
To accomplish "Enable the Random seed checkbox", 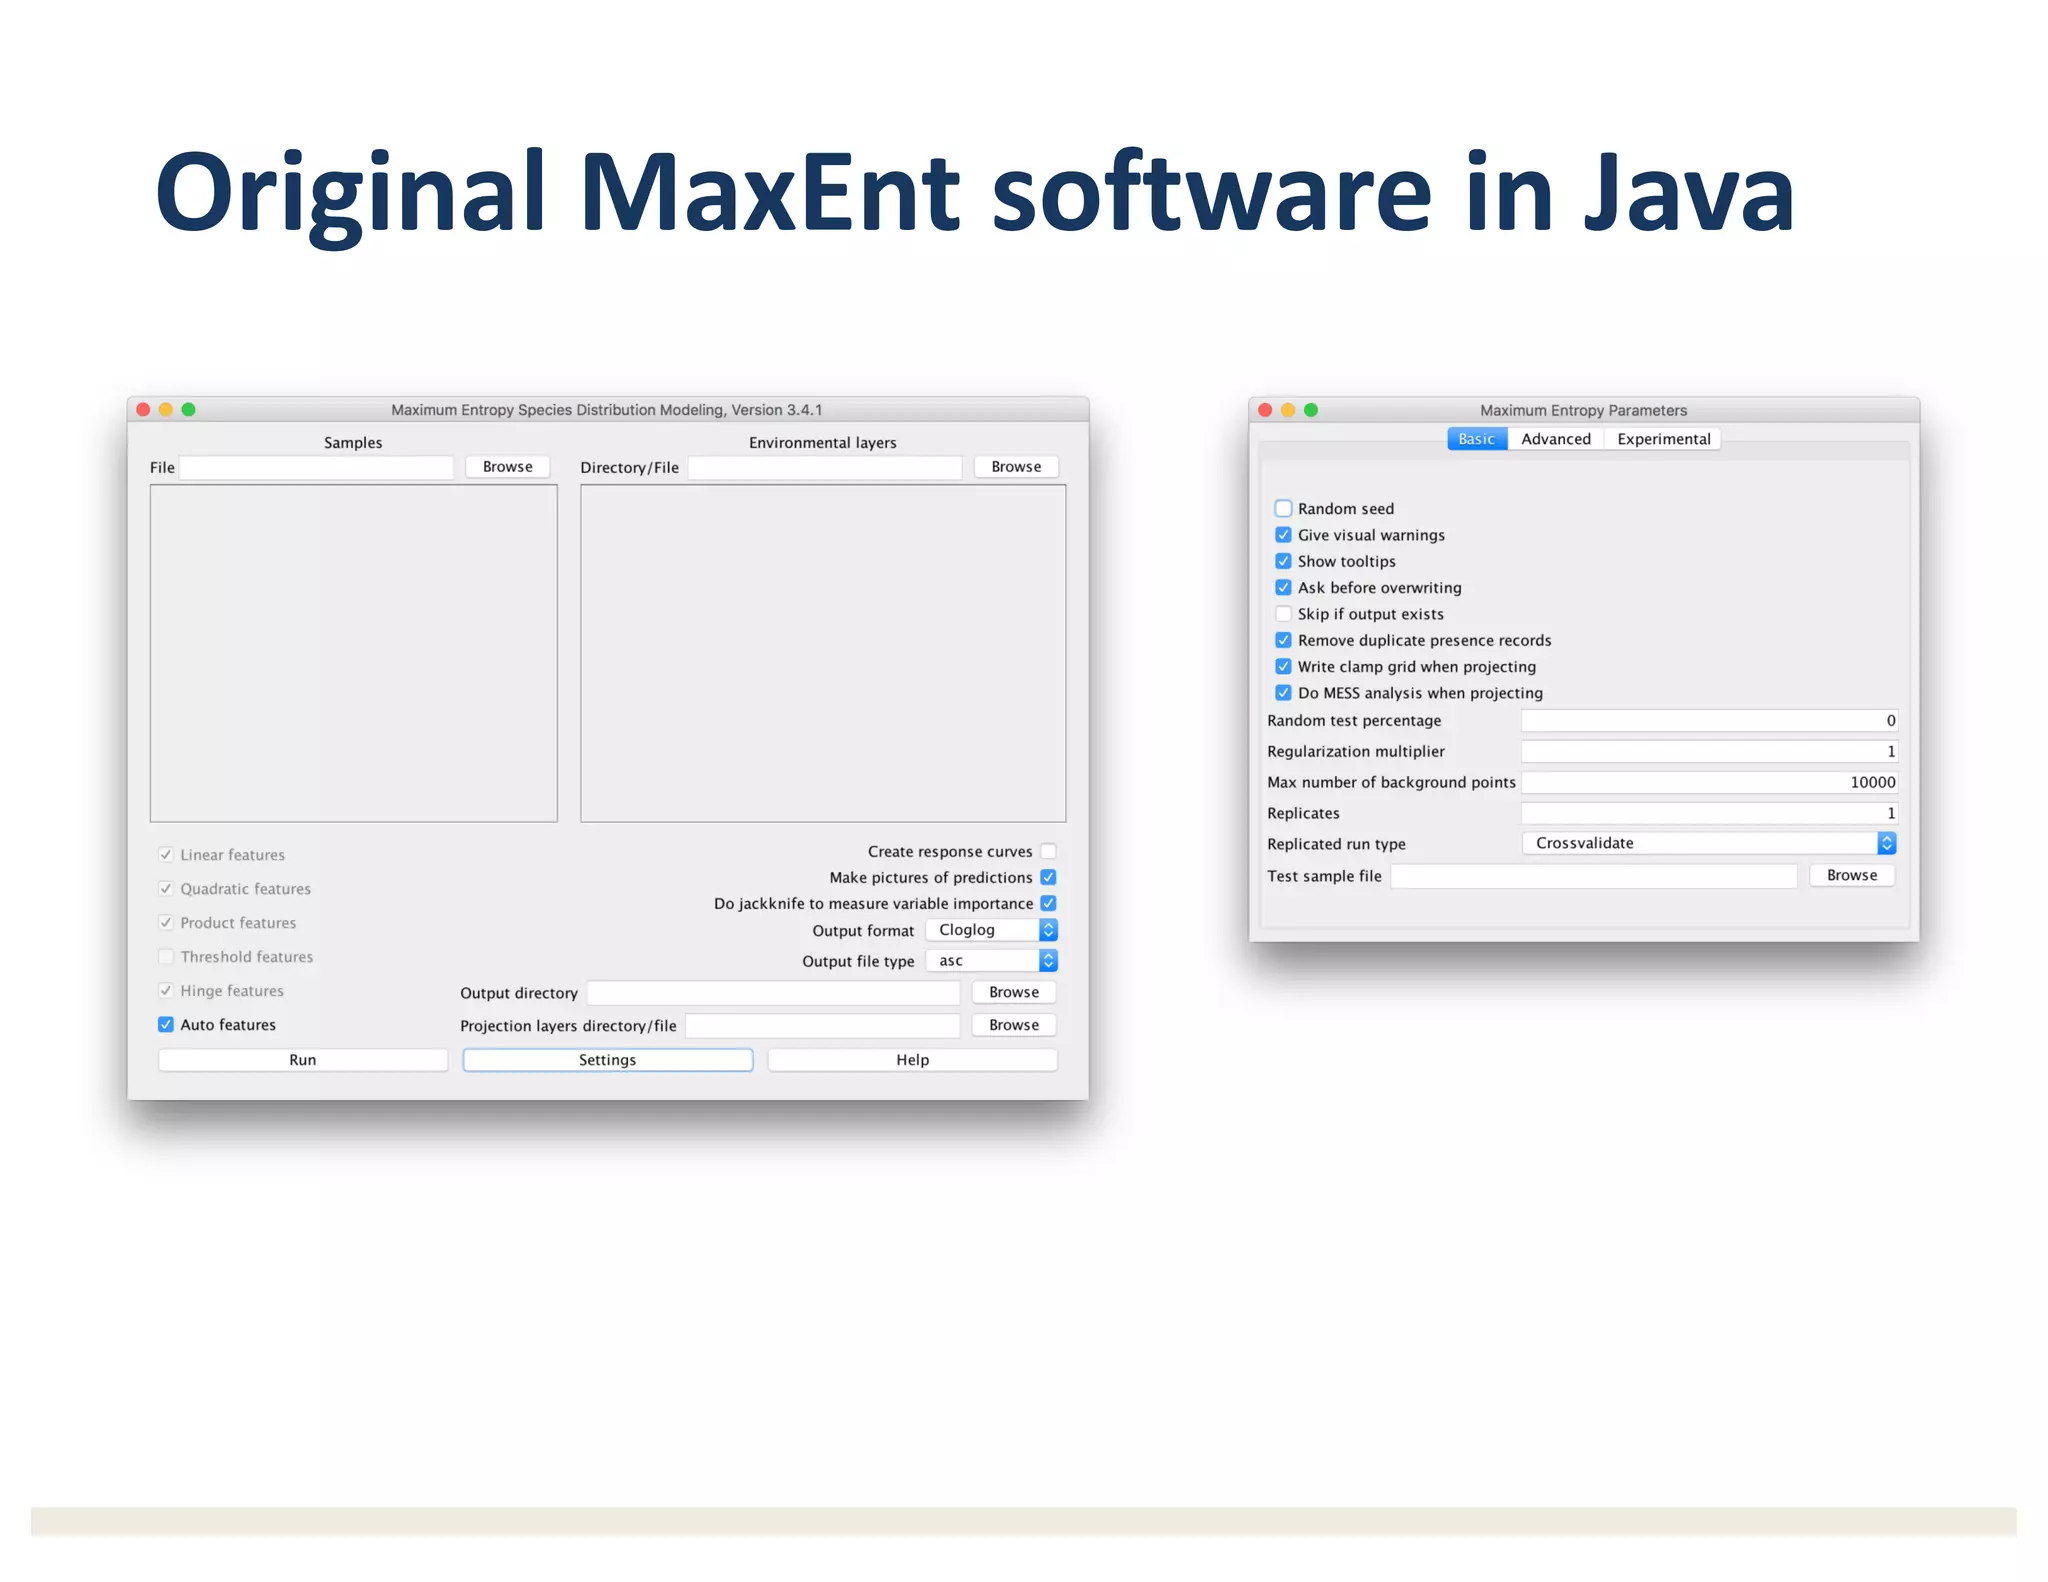I will coord(1283,509).
